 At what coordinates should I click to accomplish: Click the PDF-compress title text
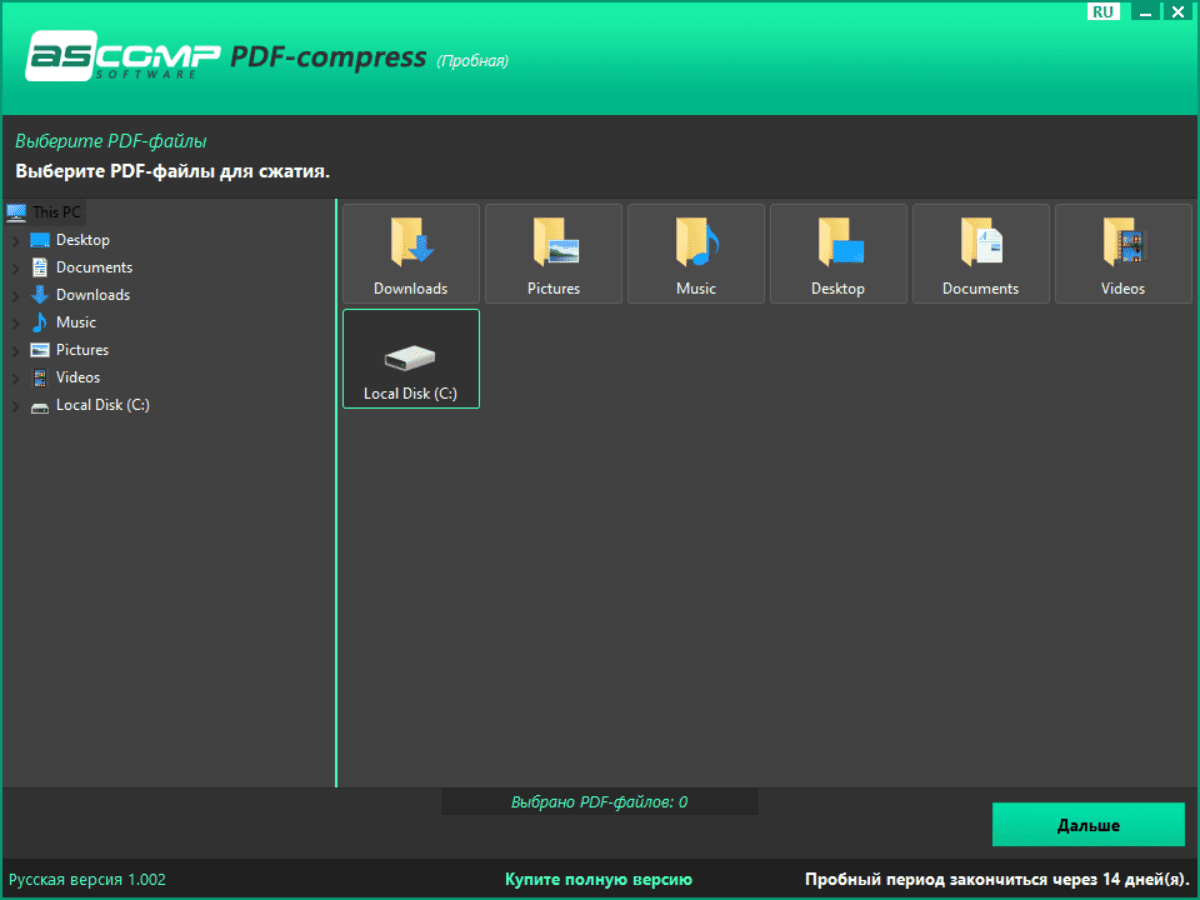click(x=329, y=58)
